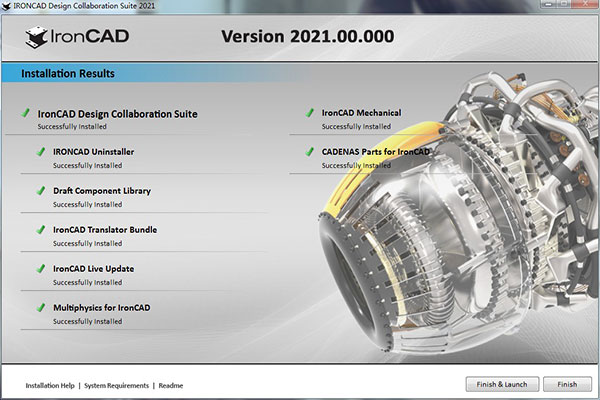Viewport: 600px width, 400px height.
Task: Click Successfully Installed under IronCAD Mechanical
Action: tap(356, 127)
